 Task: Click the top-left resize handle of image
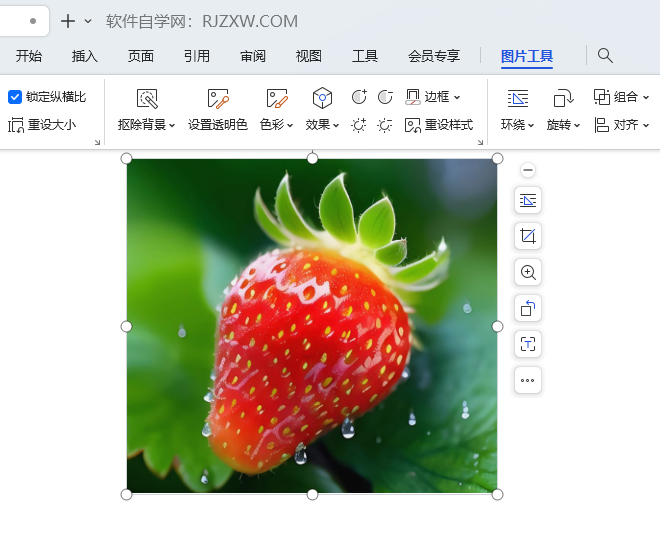click(x=126, y=159)
